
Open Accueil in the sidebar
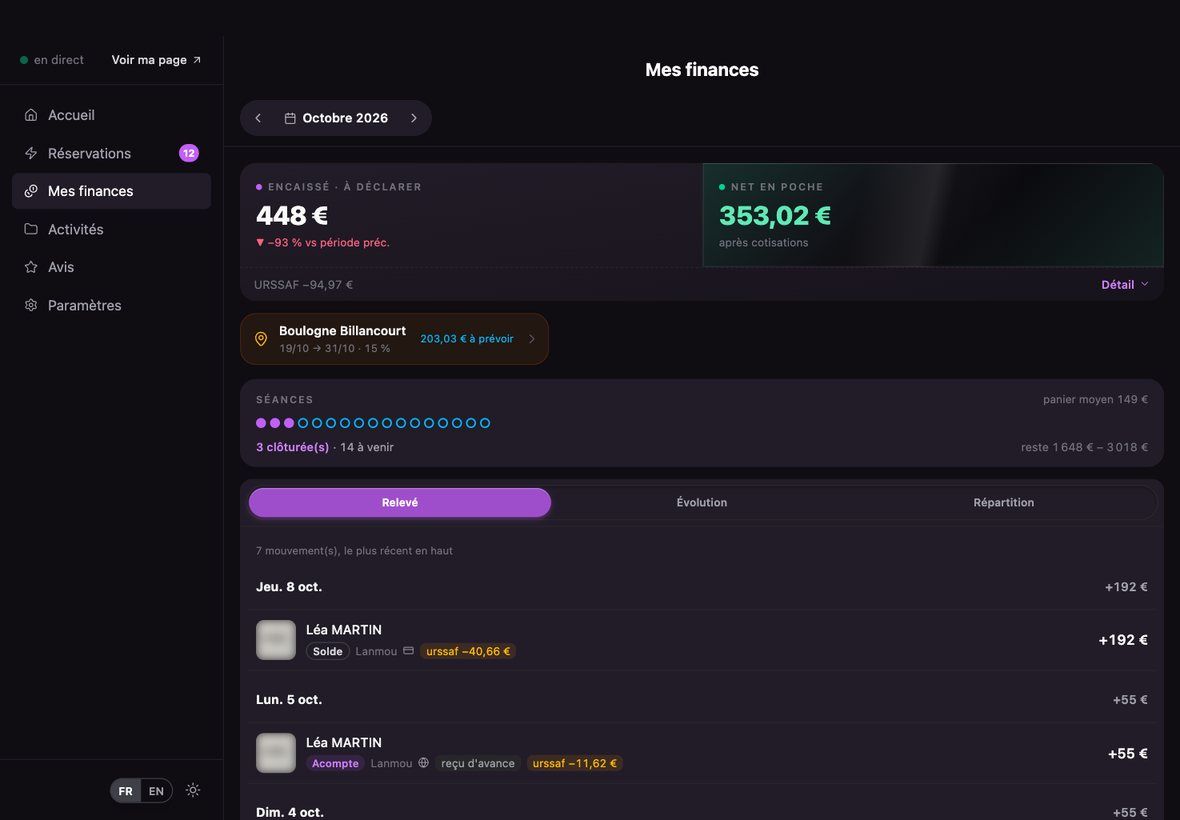111,115
